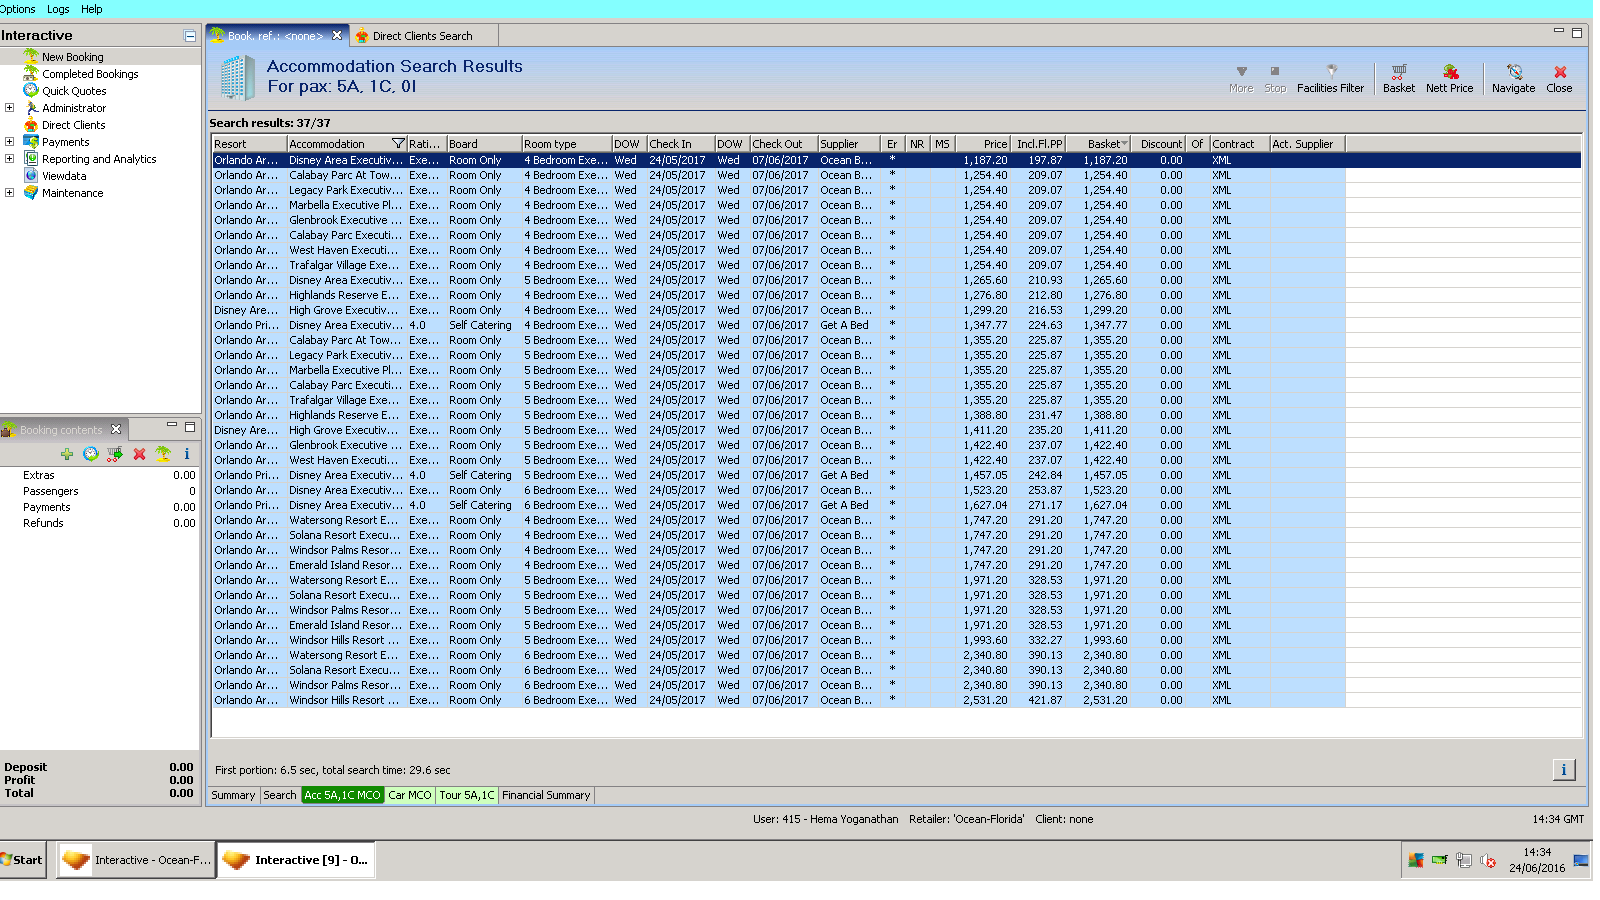This screenshot has width=1600, height=900.
Task: Switch to Direct Clients Search tab
Action: pyautogui.click(x=421, y=36)
